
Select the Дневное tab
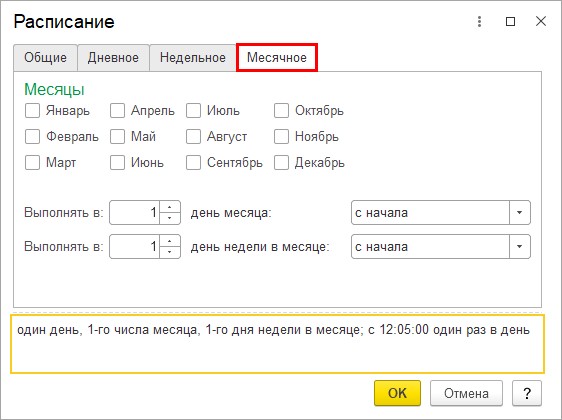(113, 58)
